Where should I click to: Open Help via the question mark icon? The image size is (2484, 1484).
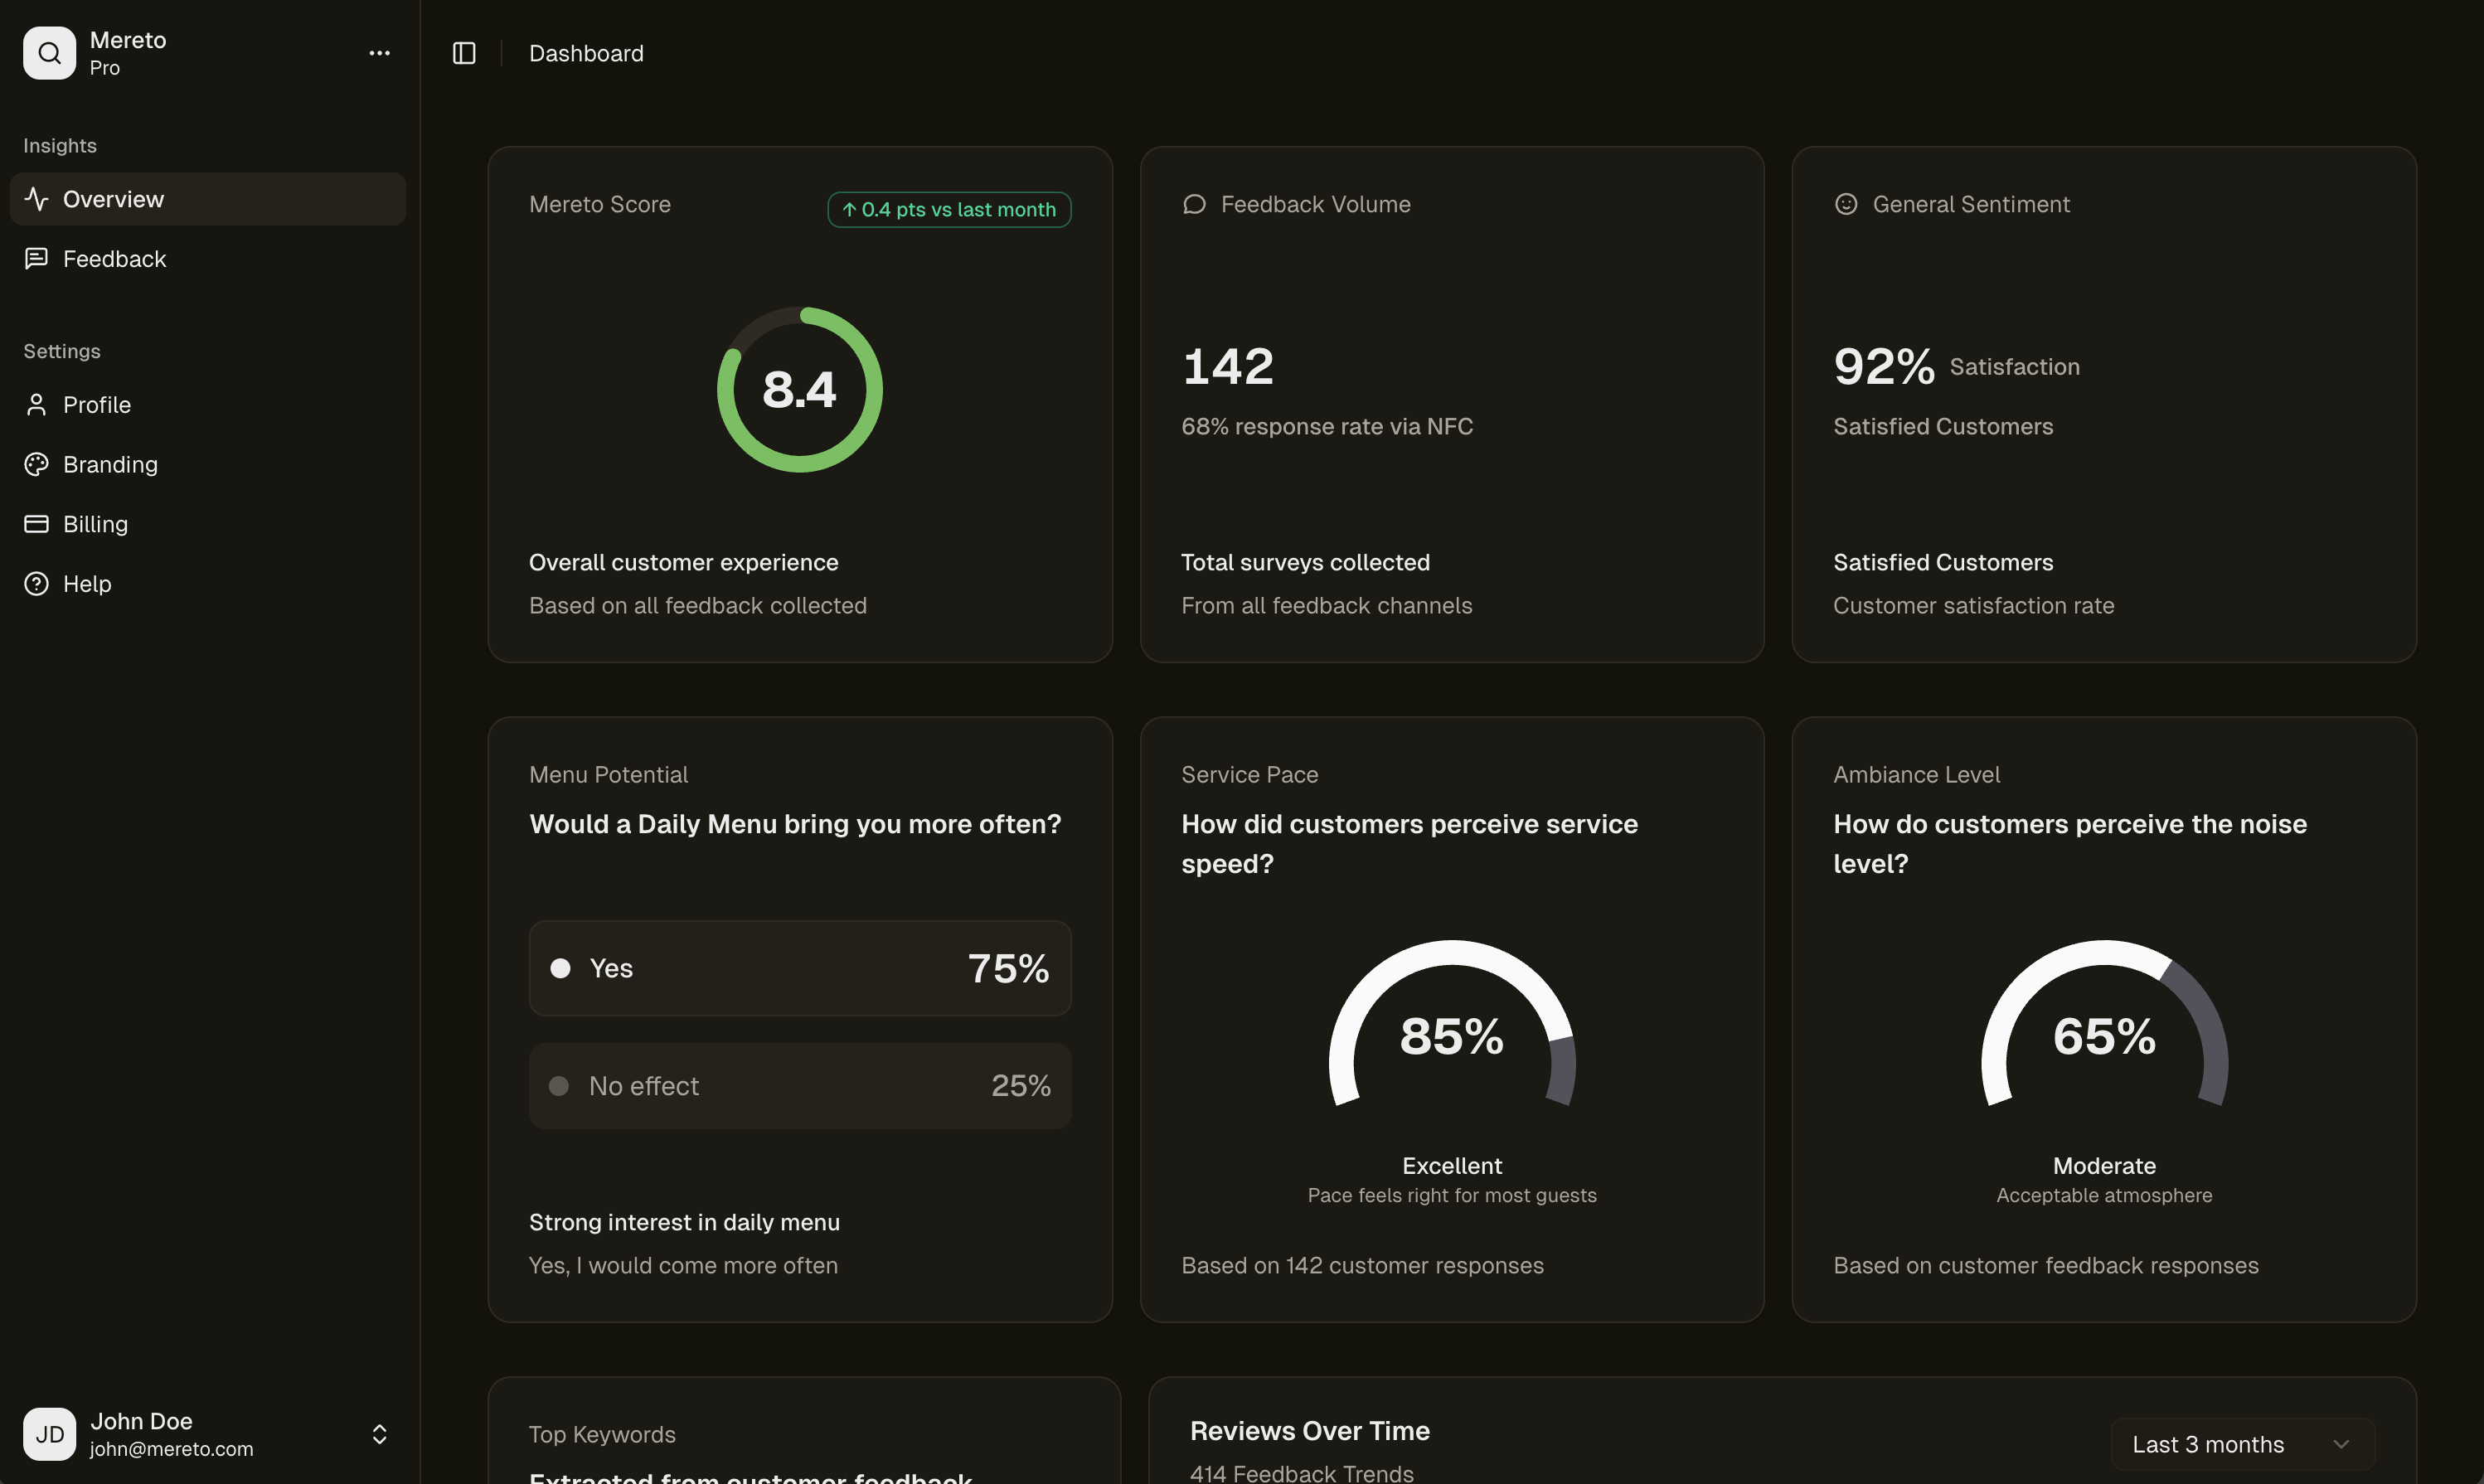(x=37, y=584)
